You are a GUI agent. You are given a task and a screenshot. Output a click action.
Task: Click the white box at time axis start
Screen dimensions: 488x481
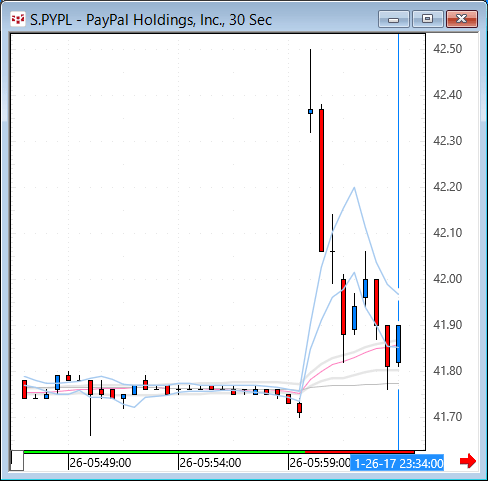coord(17,460)
